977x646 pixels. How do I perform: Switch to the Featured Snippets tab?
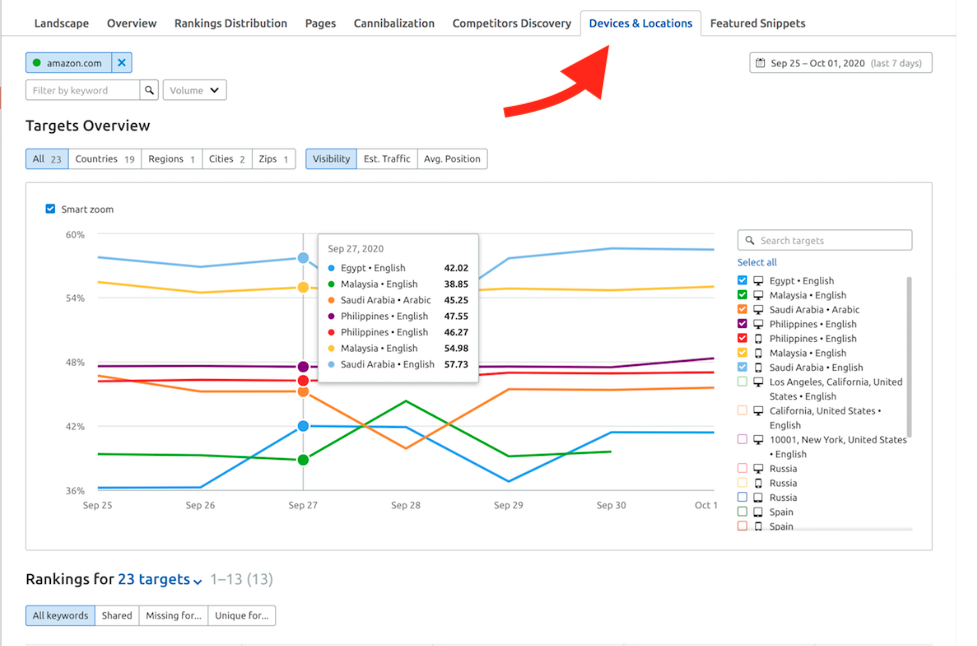(x=757, y=23)
